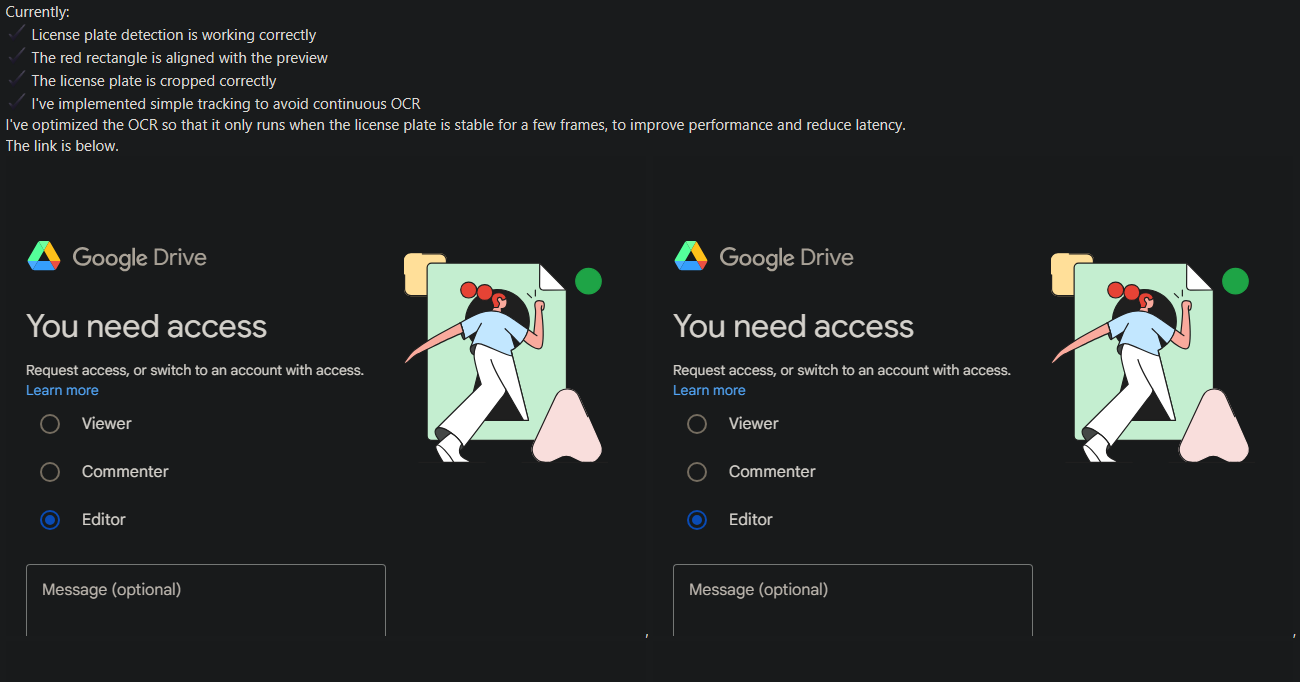1300x682 pixels.
Task: Click Message (optional) field in right card
Action: pos(853,600)
